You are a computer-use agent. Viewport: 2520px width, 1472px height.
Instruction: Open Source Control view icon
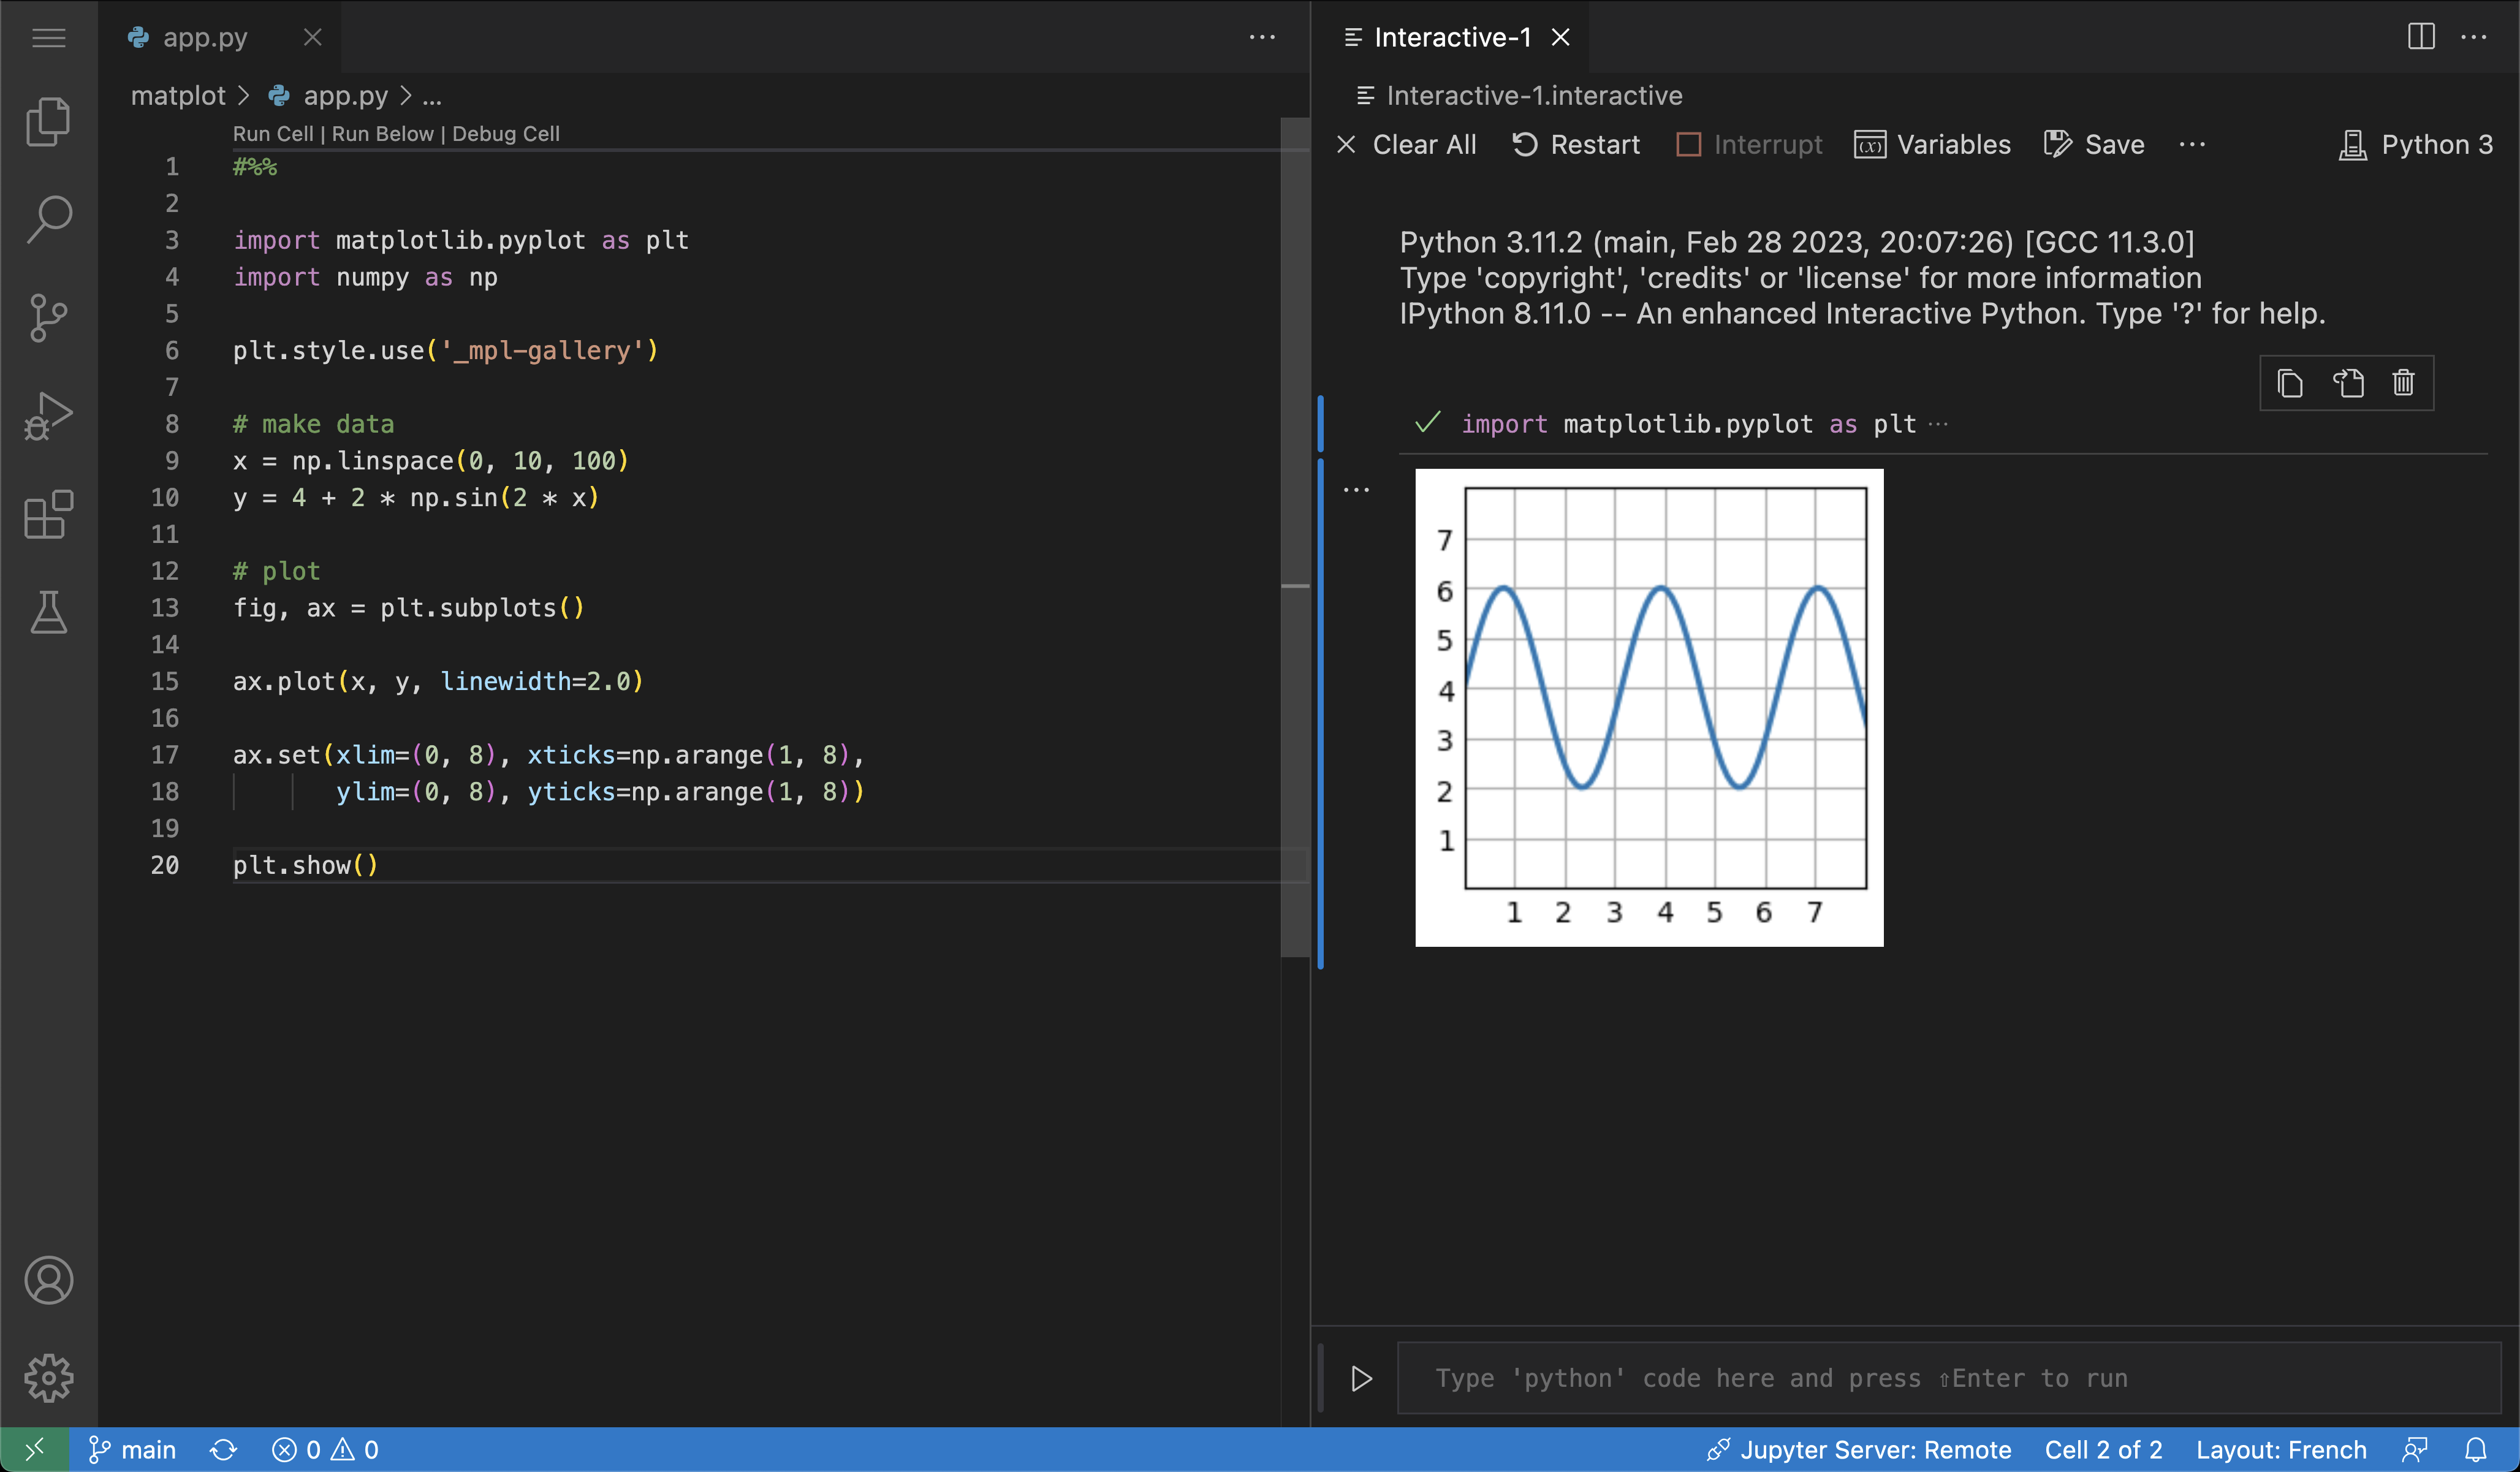[x=48, y=318]
